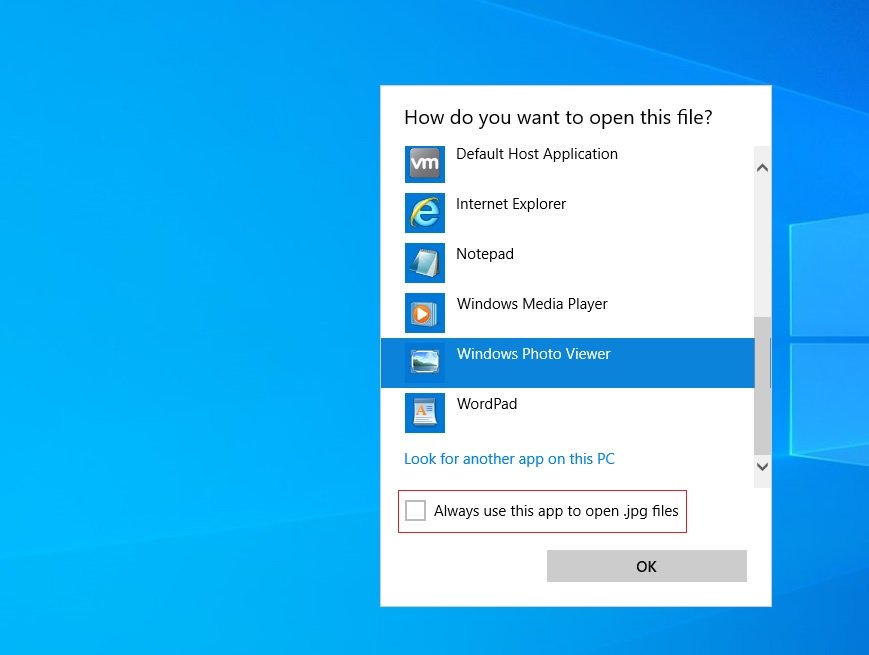Viewport: 869px width, 655px height.
Task: Enable 'Always use this app to open .jpg files'
Action: pos(416,510)
